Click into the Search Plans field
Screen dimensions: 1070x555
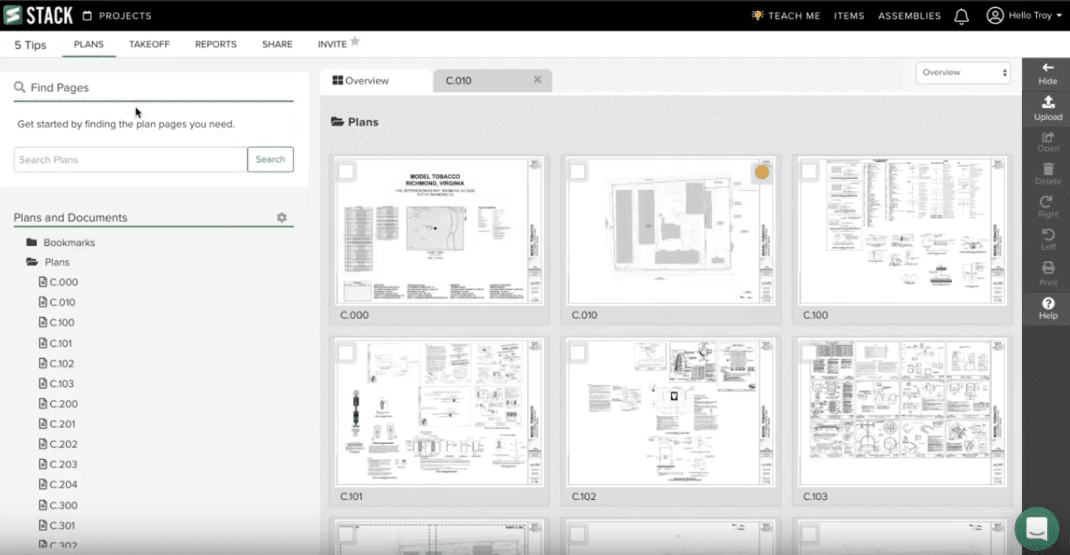pos(130,159)
